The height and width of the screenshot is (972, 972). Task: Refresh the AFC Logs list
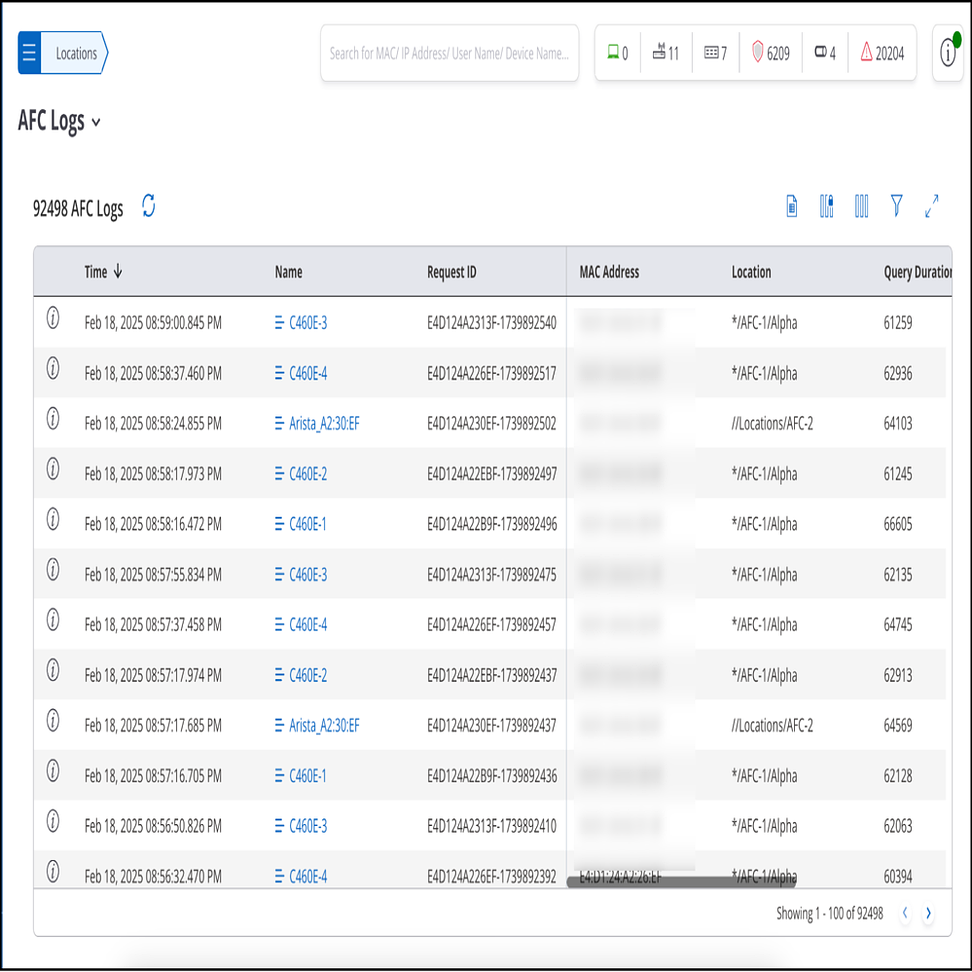click(148, 206)
